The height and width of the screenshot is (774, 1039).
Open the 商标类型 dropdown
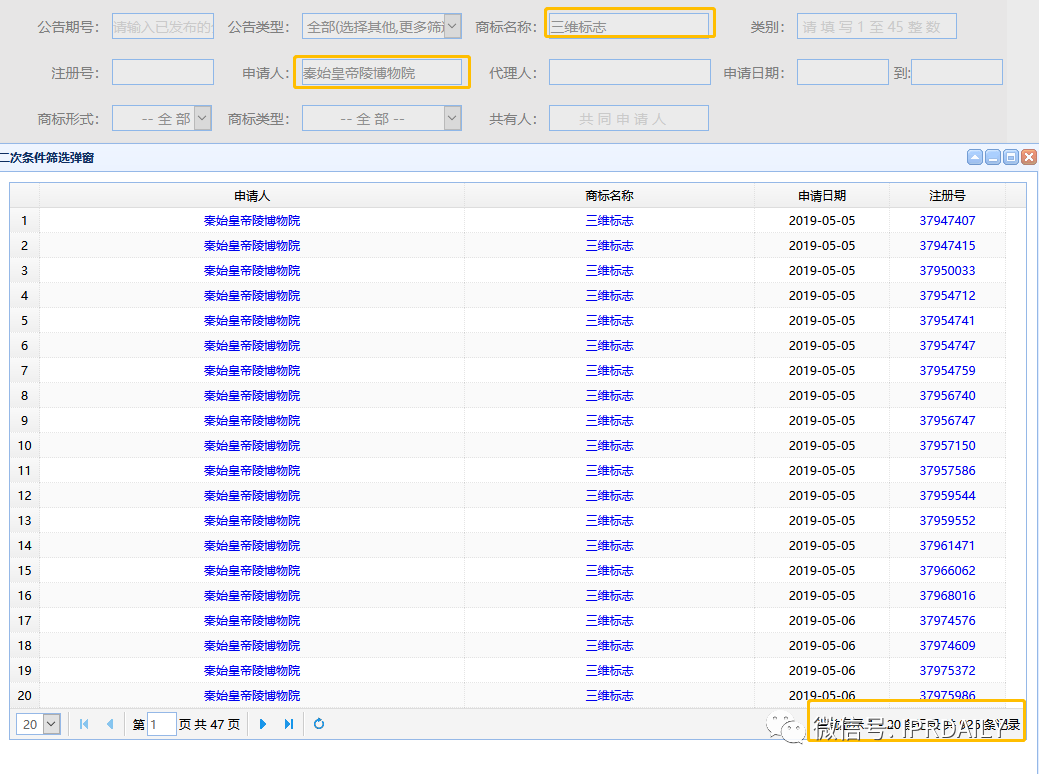[x=452, y=119]
